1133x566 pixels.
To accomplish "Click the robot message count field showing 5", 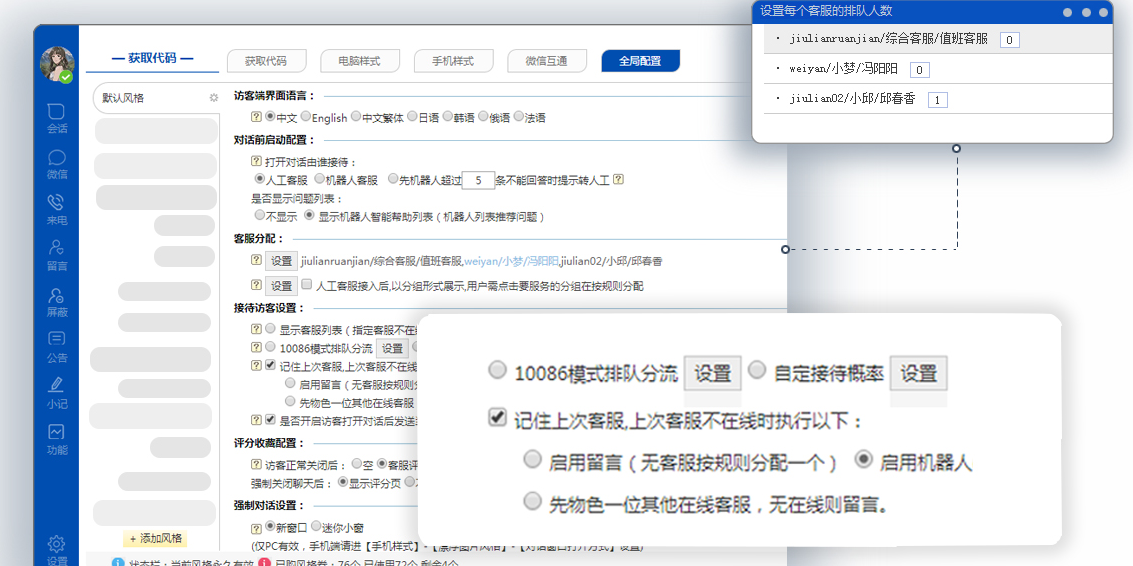I will [x=479, y=181].
